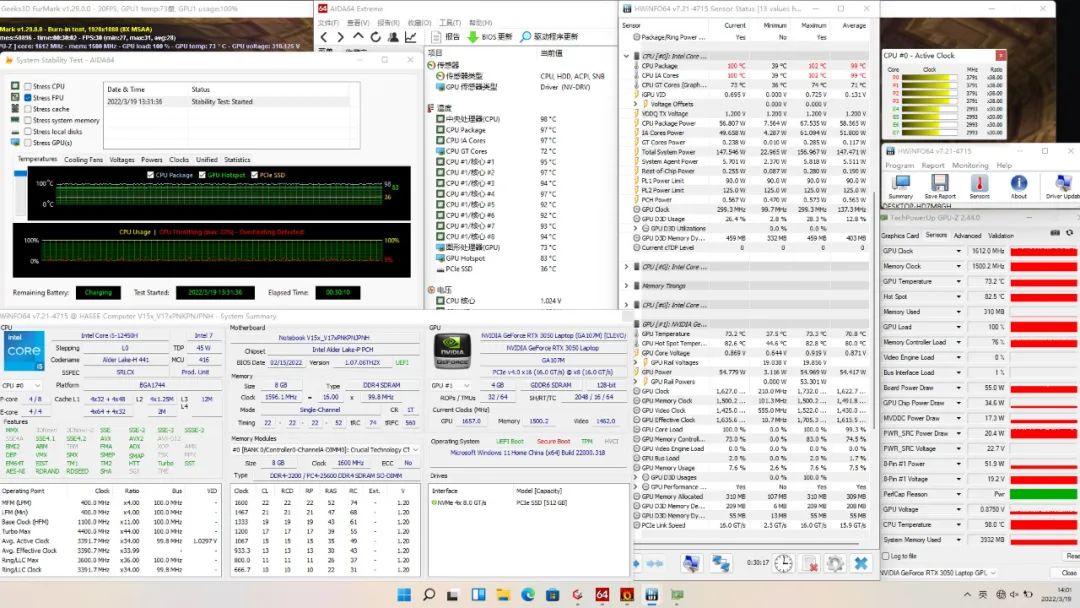1080x608 pixels.
Task: Open the Monitoring menu in HWiNFO64
Action: click(x=969, y=166)
